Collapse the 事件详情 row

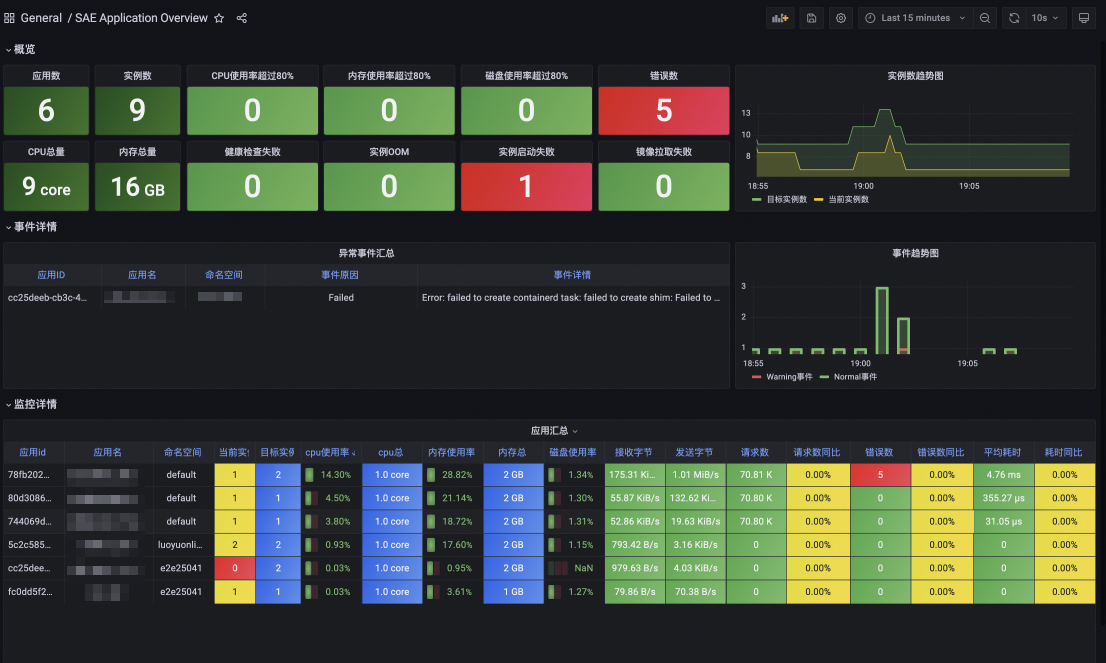pos(31,227)
